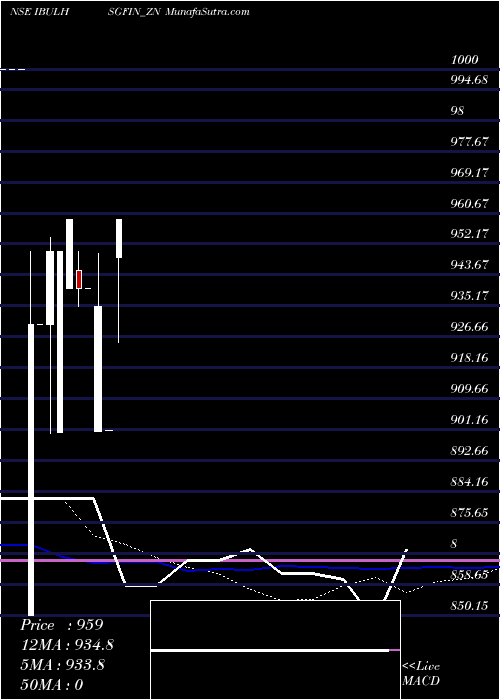
Task: Click the MunafaSutra.com watermark title text
Action: click(x=208, y=12)
